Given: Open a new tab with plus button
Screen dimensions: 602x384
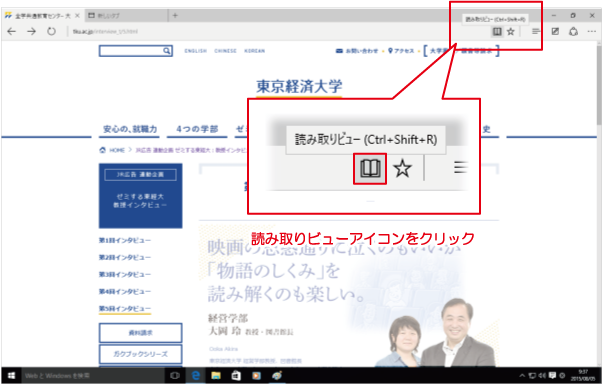Looking at the screenshot, I should coord(175,15).
